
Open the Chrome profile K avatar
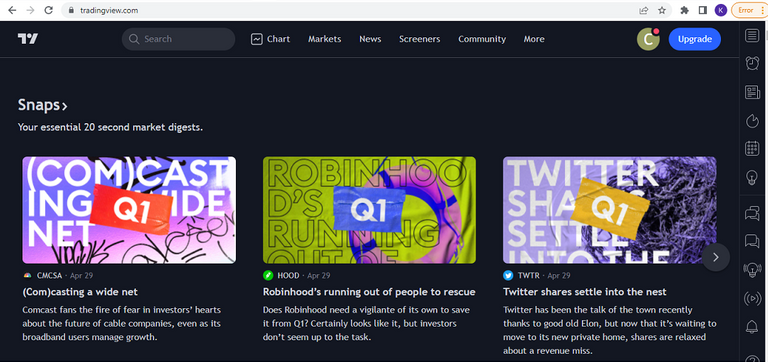pyautogui.click(x=720, y=10)
